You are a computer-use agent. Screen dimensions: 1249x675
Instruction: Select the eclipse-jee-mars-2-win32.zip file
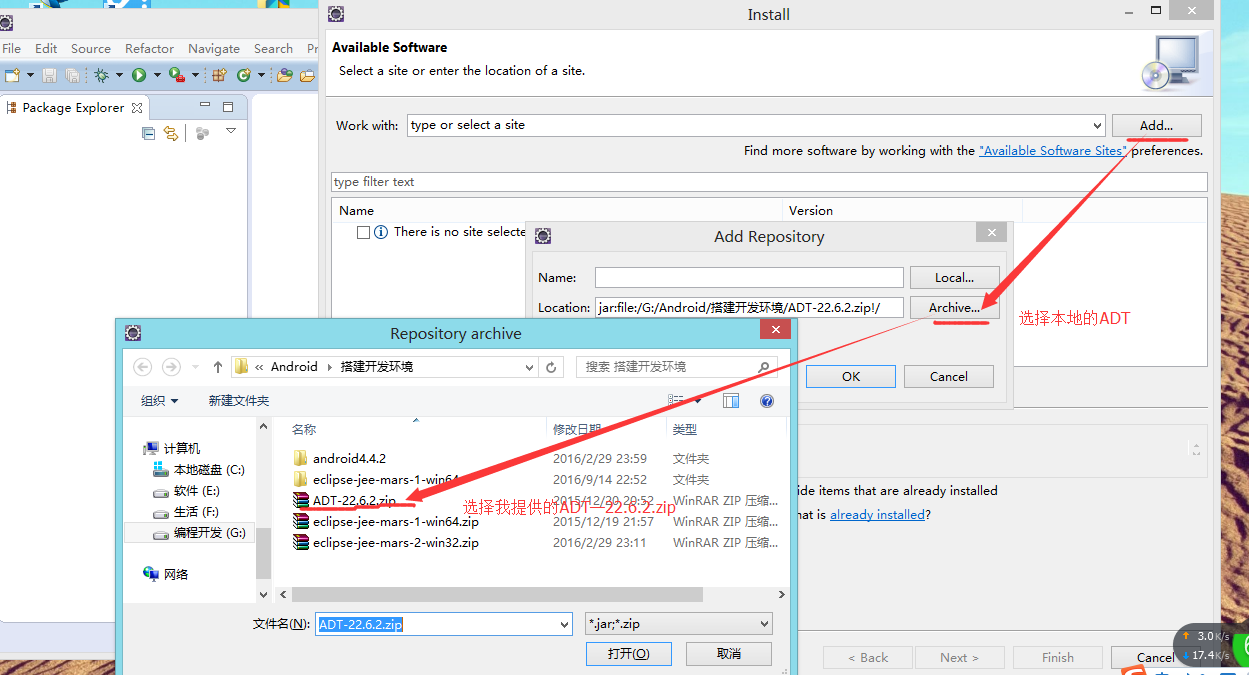pos(386,542)
